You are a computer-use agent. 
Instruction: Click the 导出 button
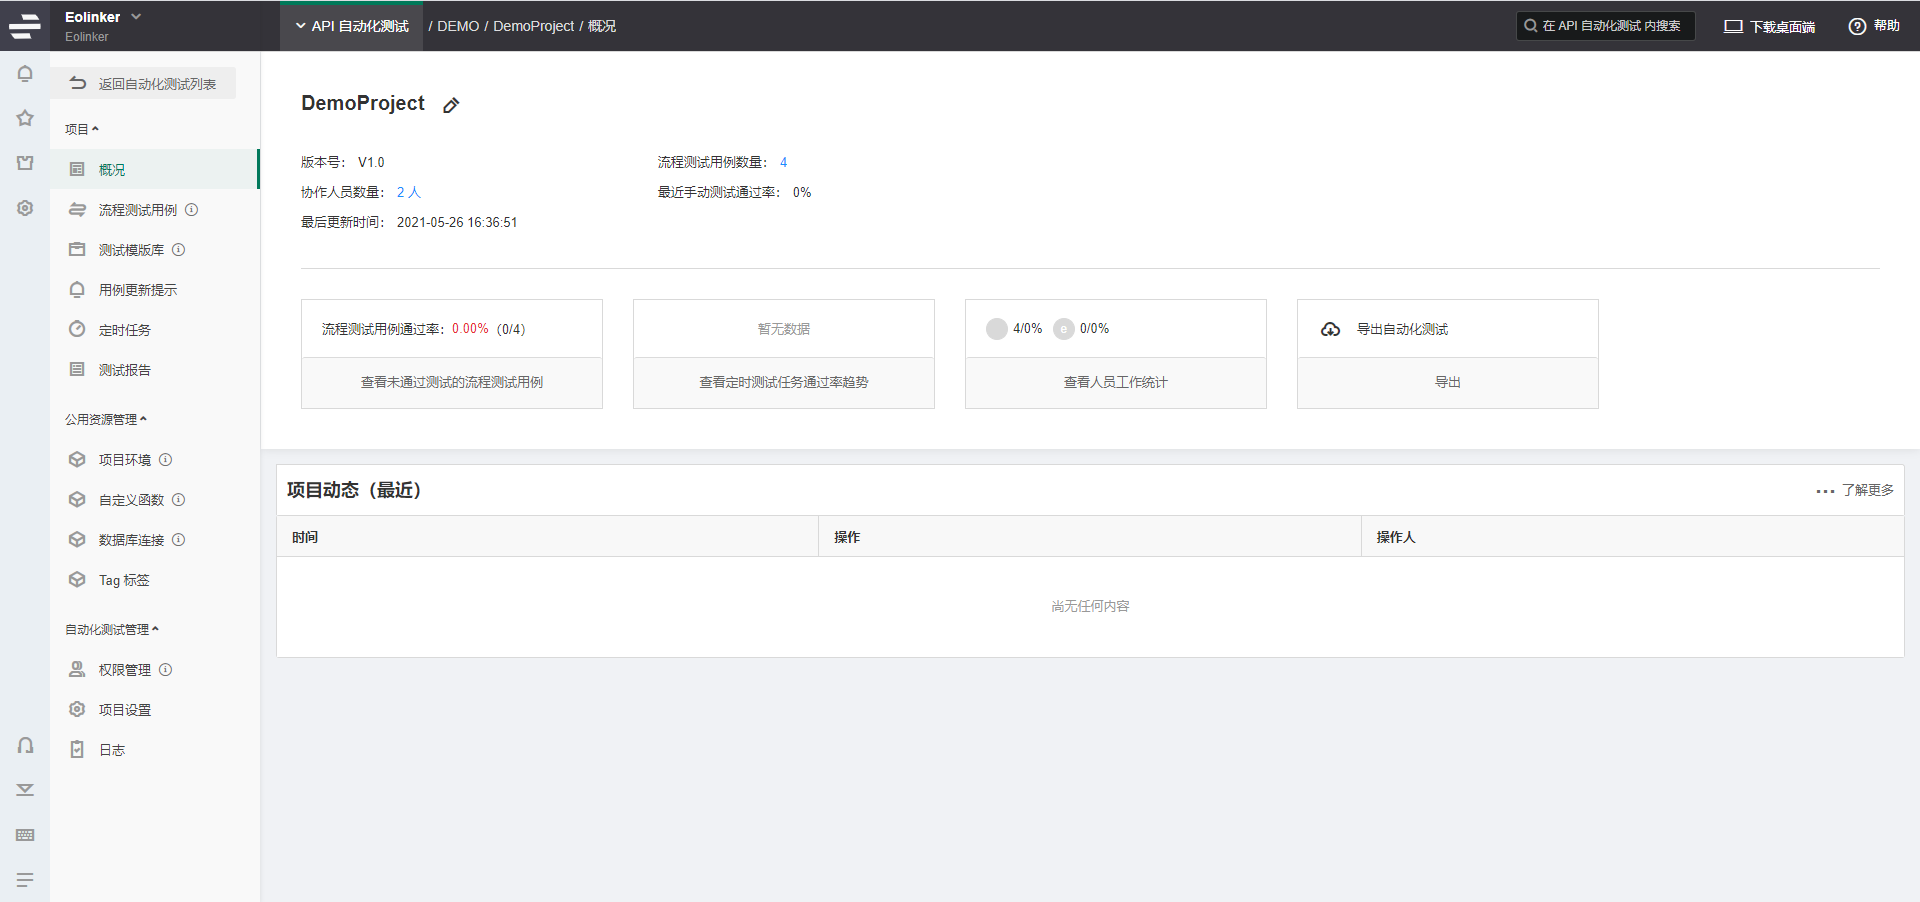[x=1447, y=382]
